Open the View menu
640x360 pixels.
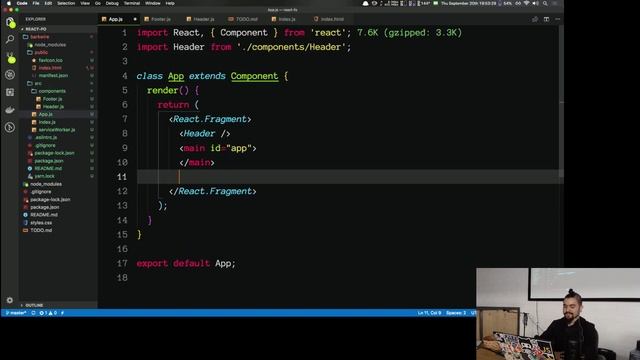[x=85, y=3]
